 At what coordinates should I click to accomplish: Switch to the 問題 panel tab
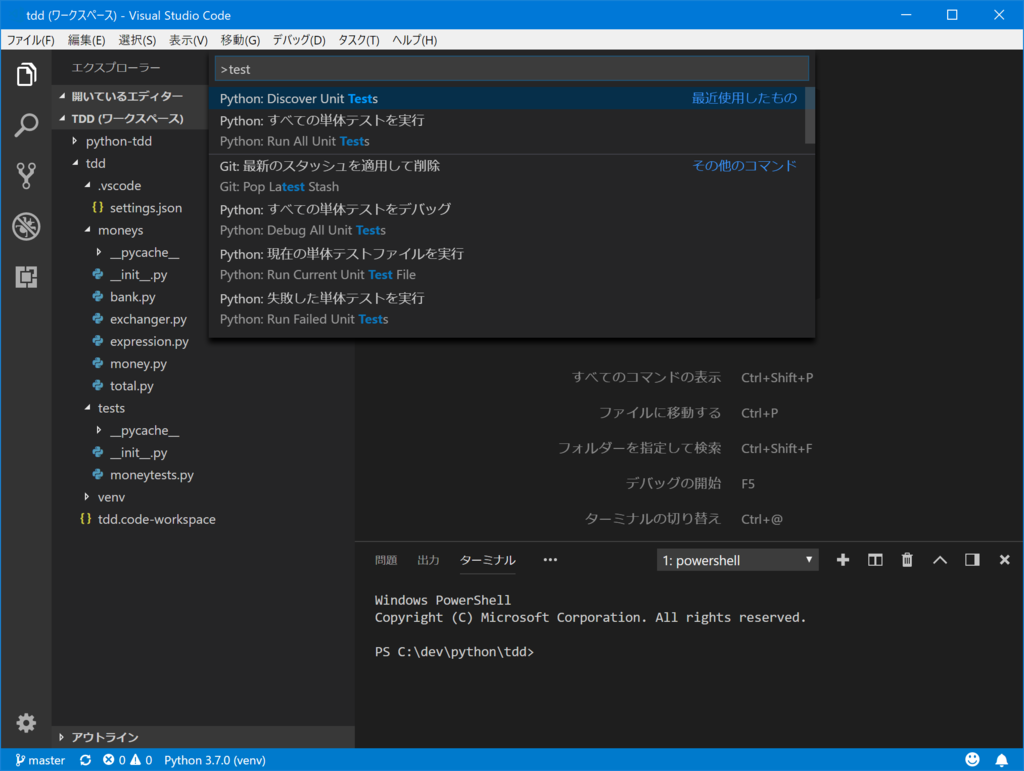pos(386,560)
